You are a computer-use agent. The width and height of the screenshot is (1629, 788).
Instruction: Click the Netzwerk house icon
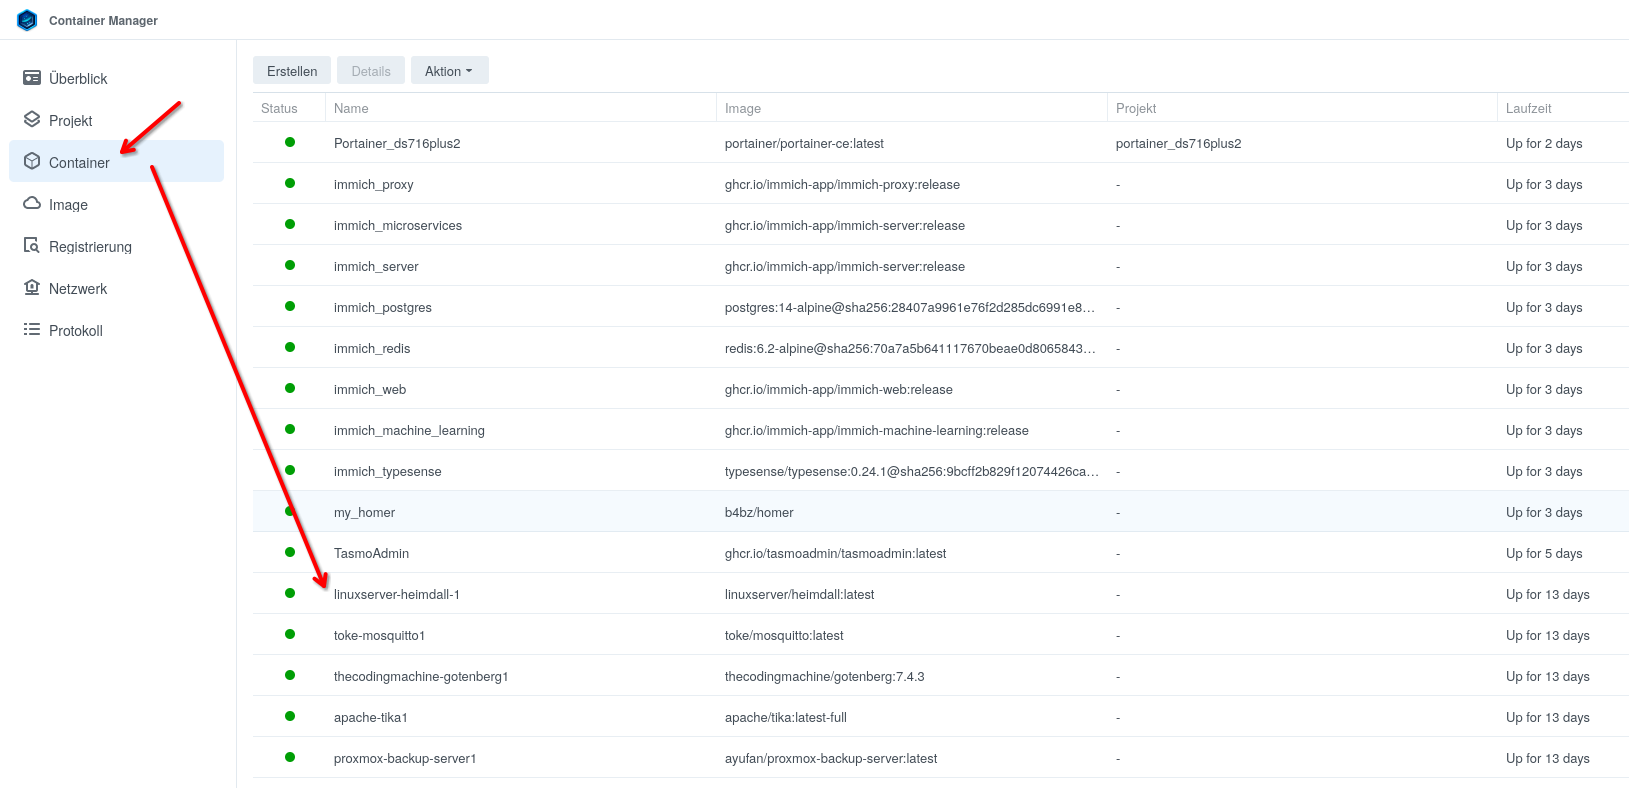point(32,288)
